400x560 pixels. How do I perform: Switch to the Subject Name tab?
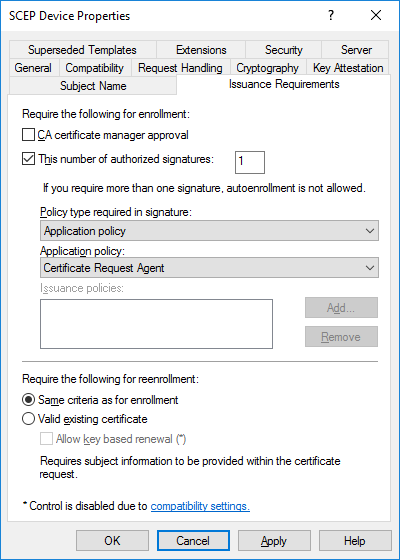93,86
